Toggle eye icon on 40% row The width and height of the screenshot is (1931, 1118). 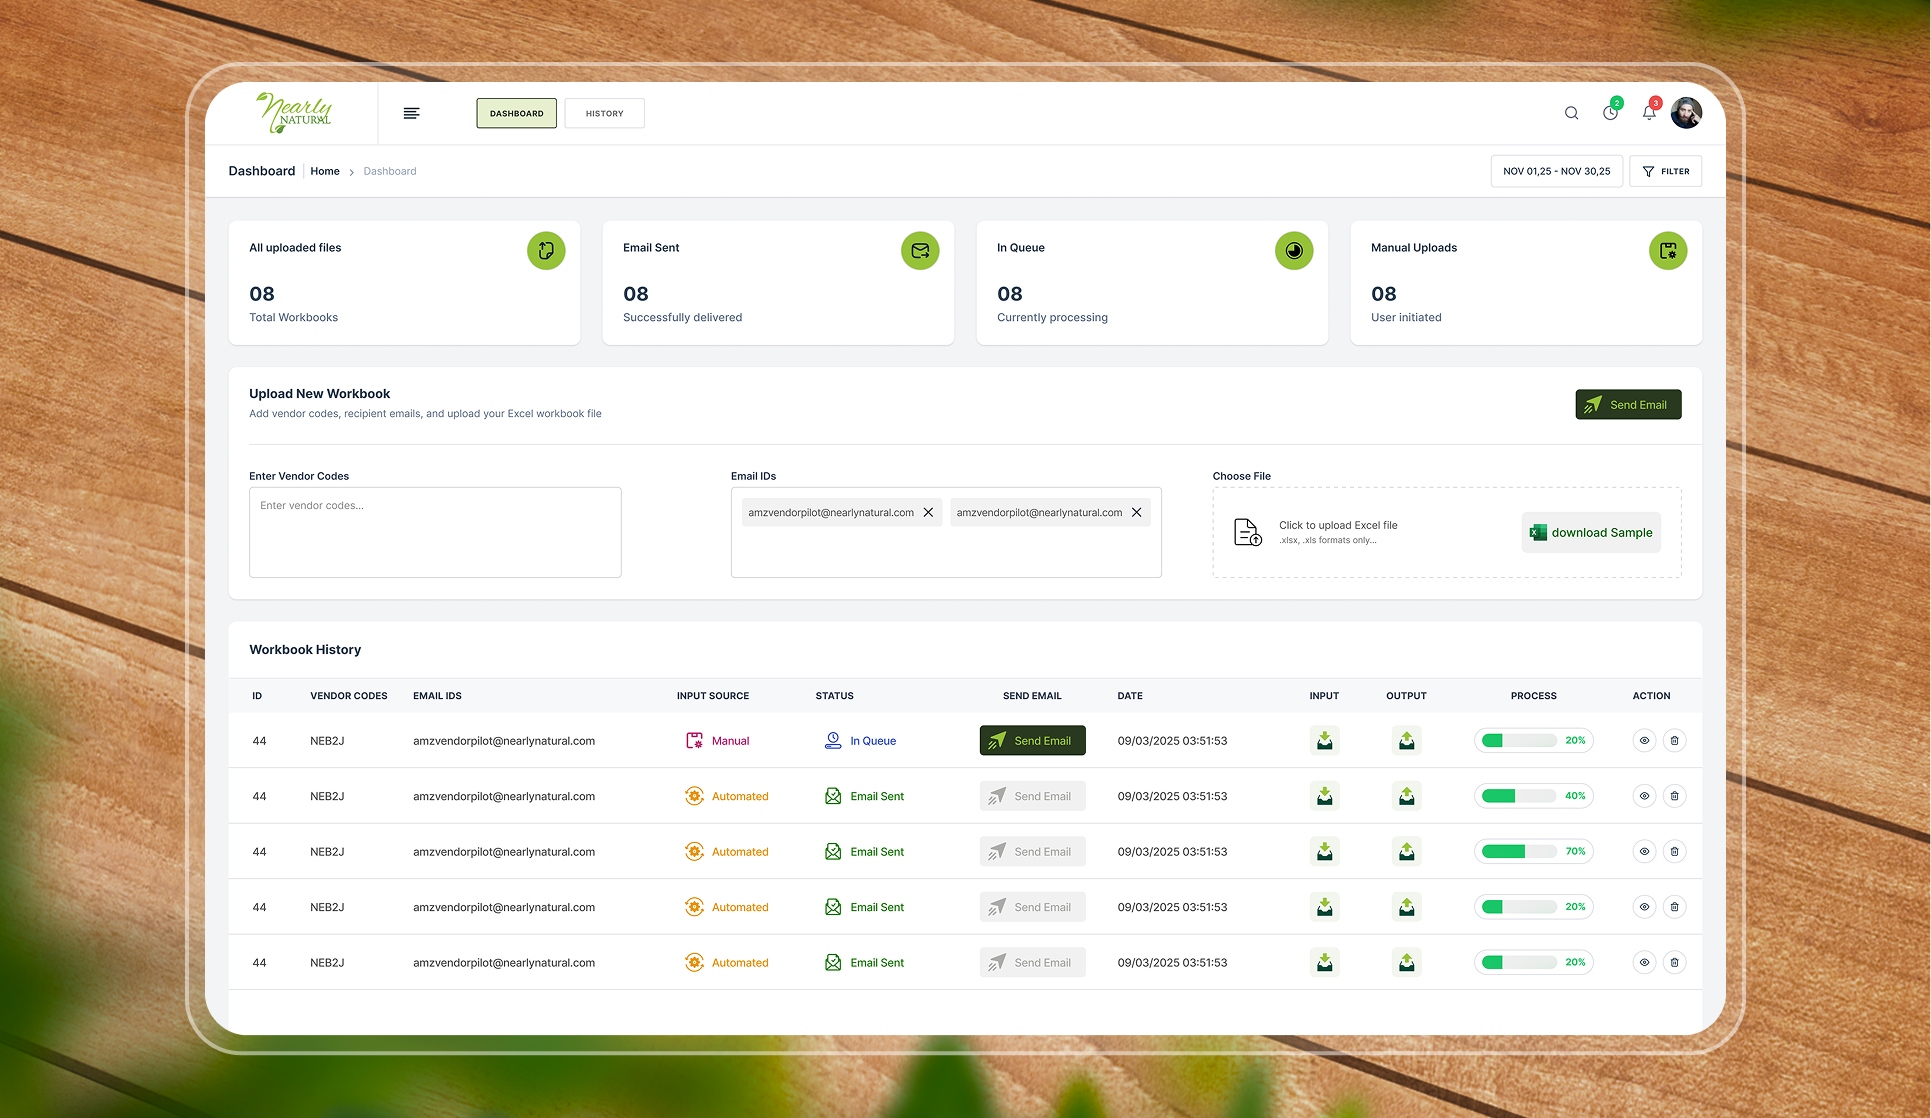click(1644, 796)
